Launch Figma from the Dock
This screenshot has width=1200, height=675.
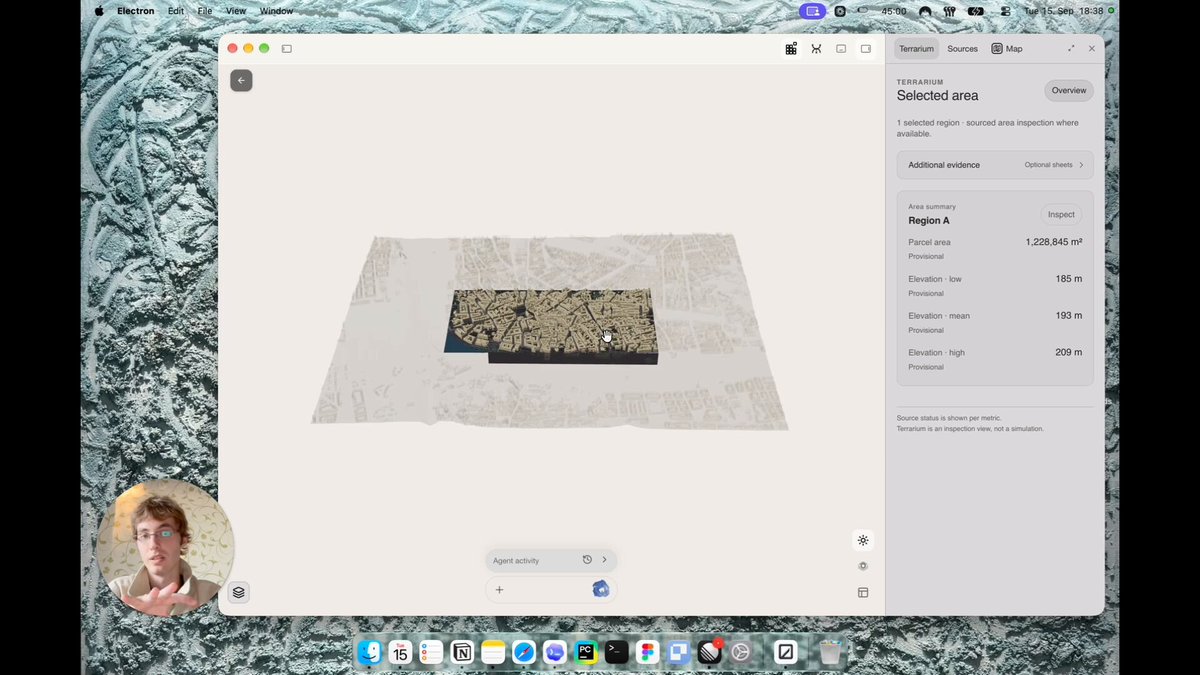[x=648, y=652]
